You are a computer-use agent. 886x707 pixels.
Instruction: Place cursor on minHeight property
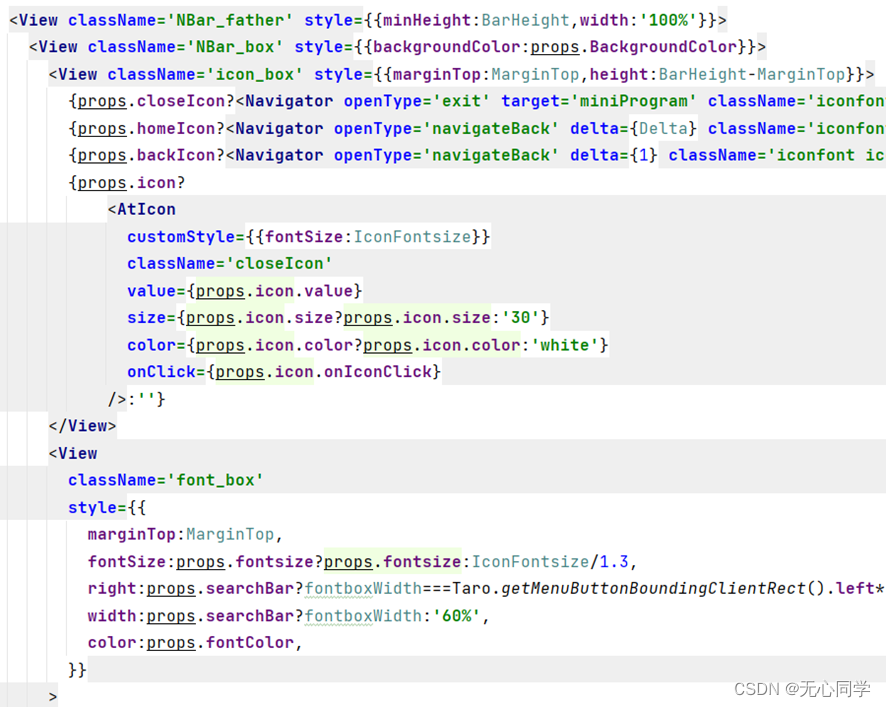[427, 20]
